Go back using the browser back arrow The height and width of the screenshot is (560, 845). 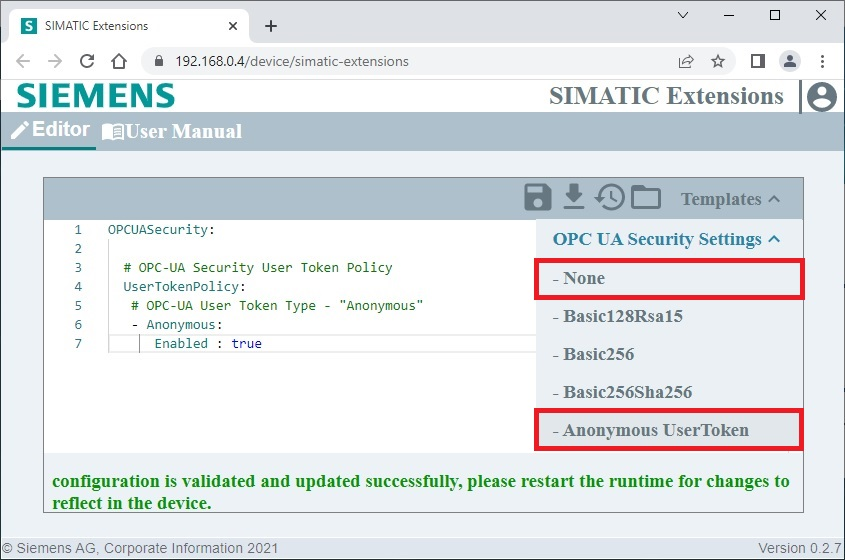click(x=23, y=61)
